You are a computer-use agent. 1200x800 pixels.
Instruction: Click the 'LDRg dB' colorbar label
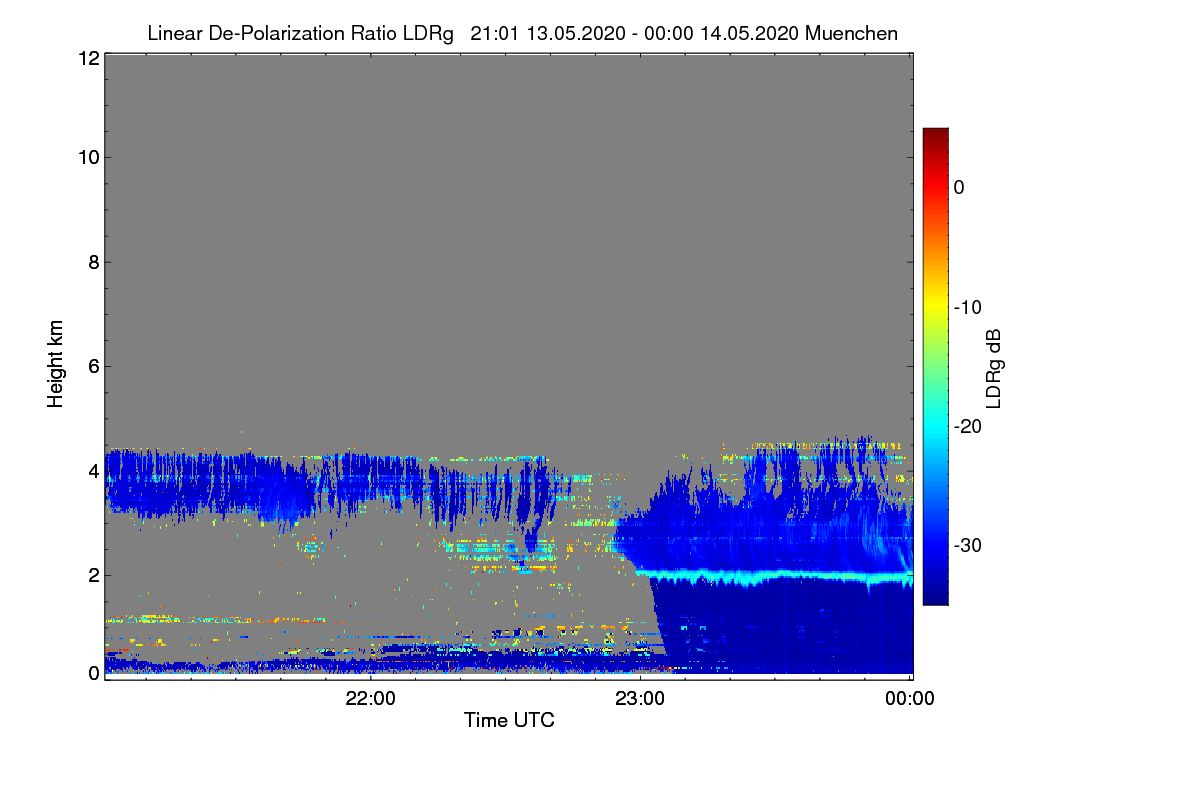pyautogui.click(x=993, y=367)
